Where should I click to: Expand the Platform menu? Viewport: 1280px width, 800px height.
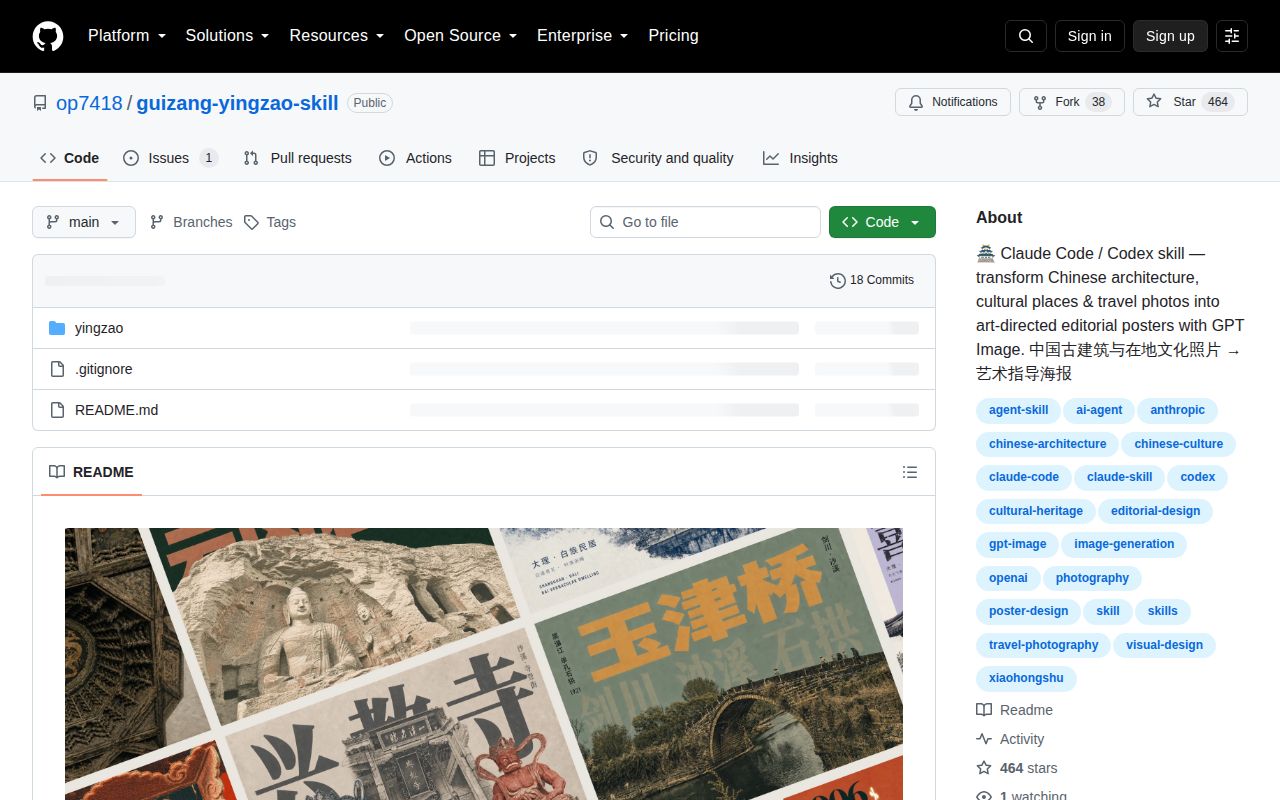click(127, 36)
